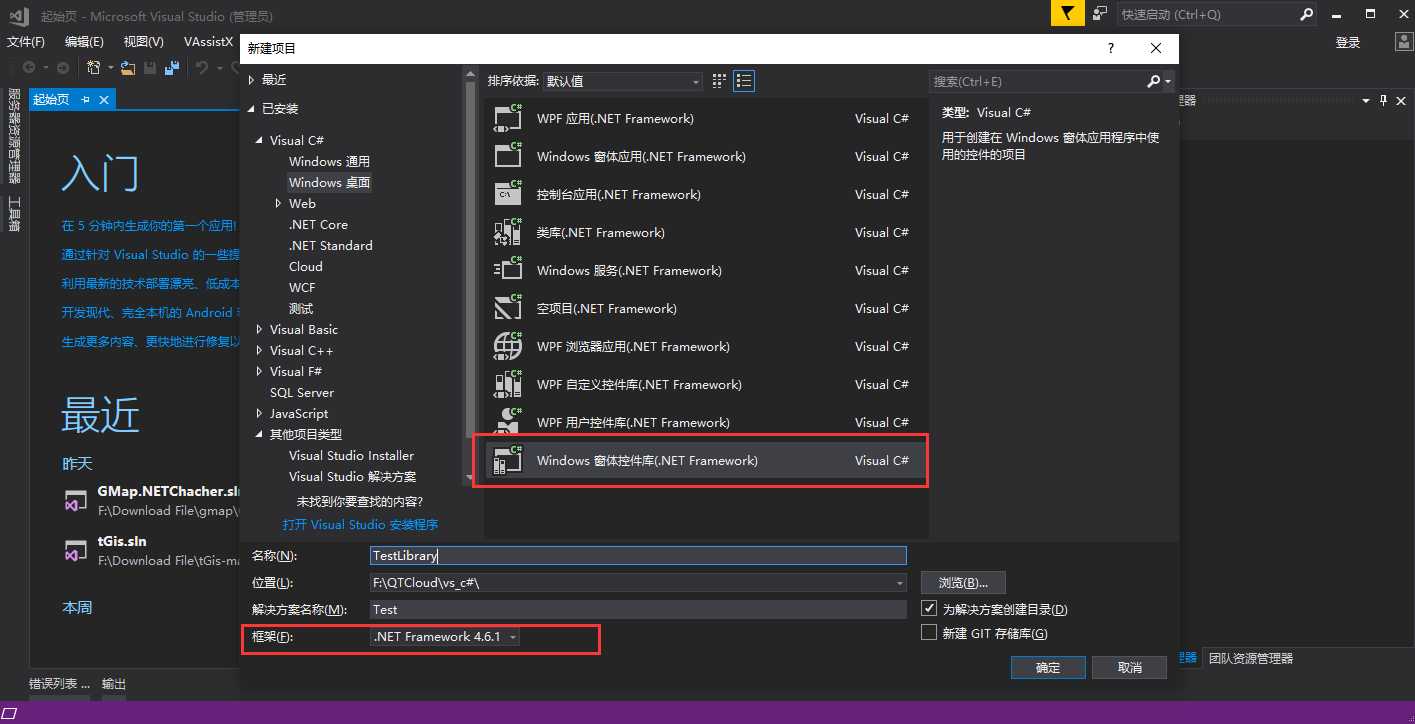Image resolution: width=1415 pixels, height=724 pixels.
Task: Click the WPF 用户控件库 template icon
Action: [x=508, y=422]
